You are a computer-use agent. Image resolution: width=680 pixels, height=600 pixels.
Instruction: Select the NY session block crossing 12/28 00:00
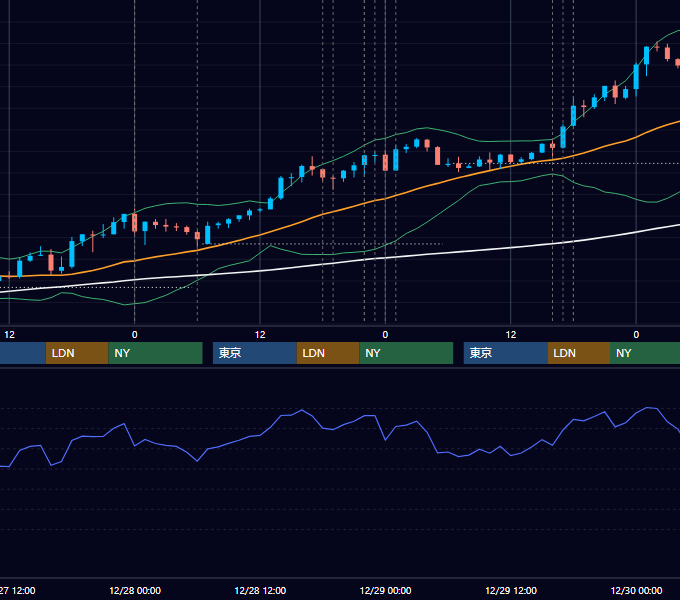(155, 353)
